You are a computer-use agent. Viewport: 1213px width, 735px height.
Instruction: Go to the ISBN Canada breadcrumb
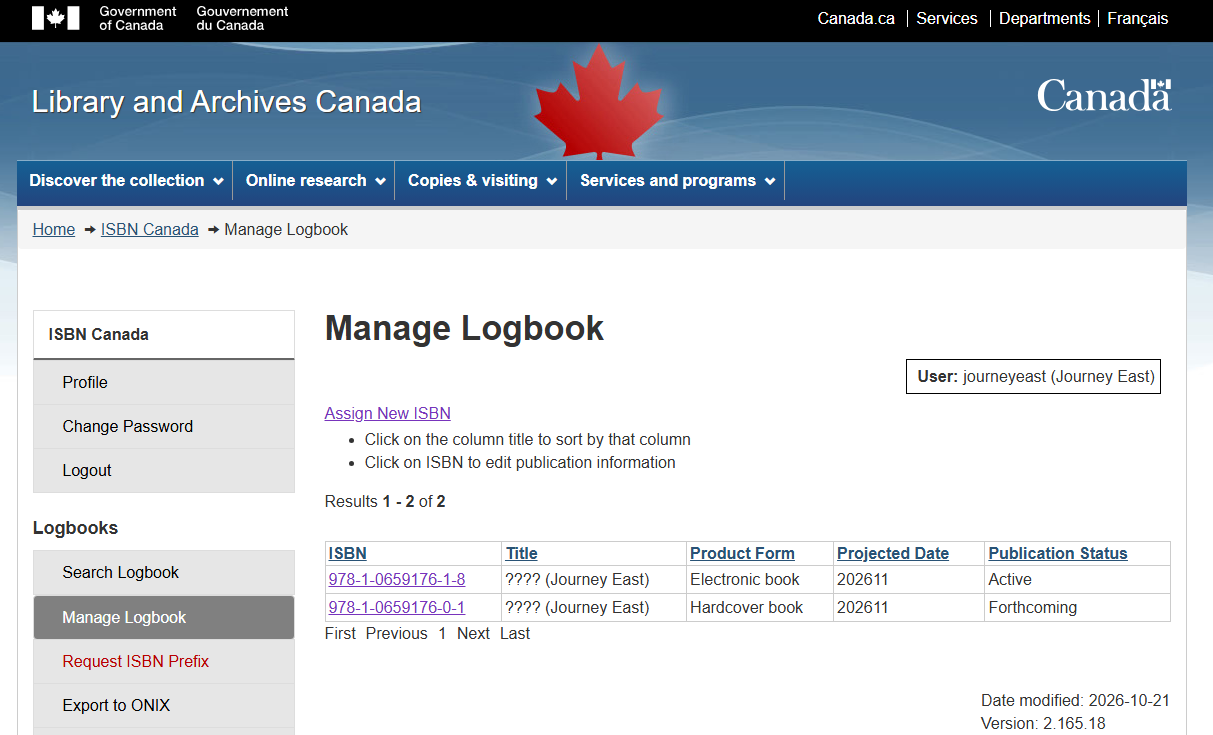150,229
